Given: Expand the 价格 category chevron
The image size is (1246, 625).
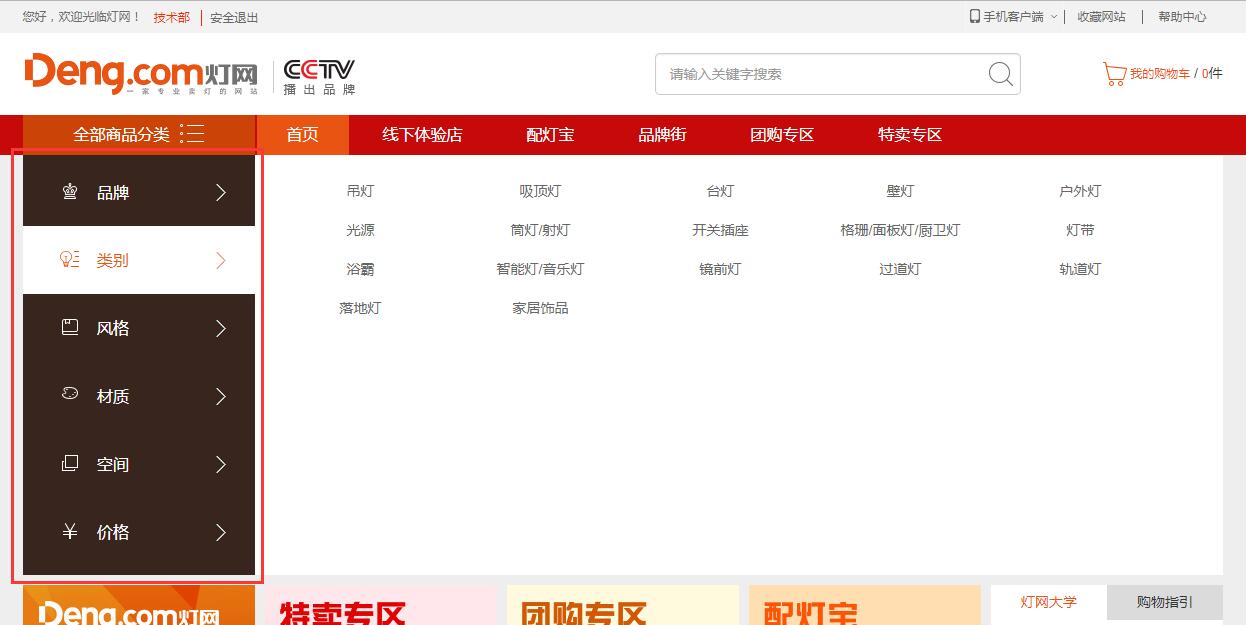Looking at the screenshot, I should point(221,532).
